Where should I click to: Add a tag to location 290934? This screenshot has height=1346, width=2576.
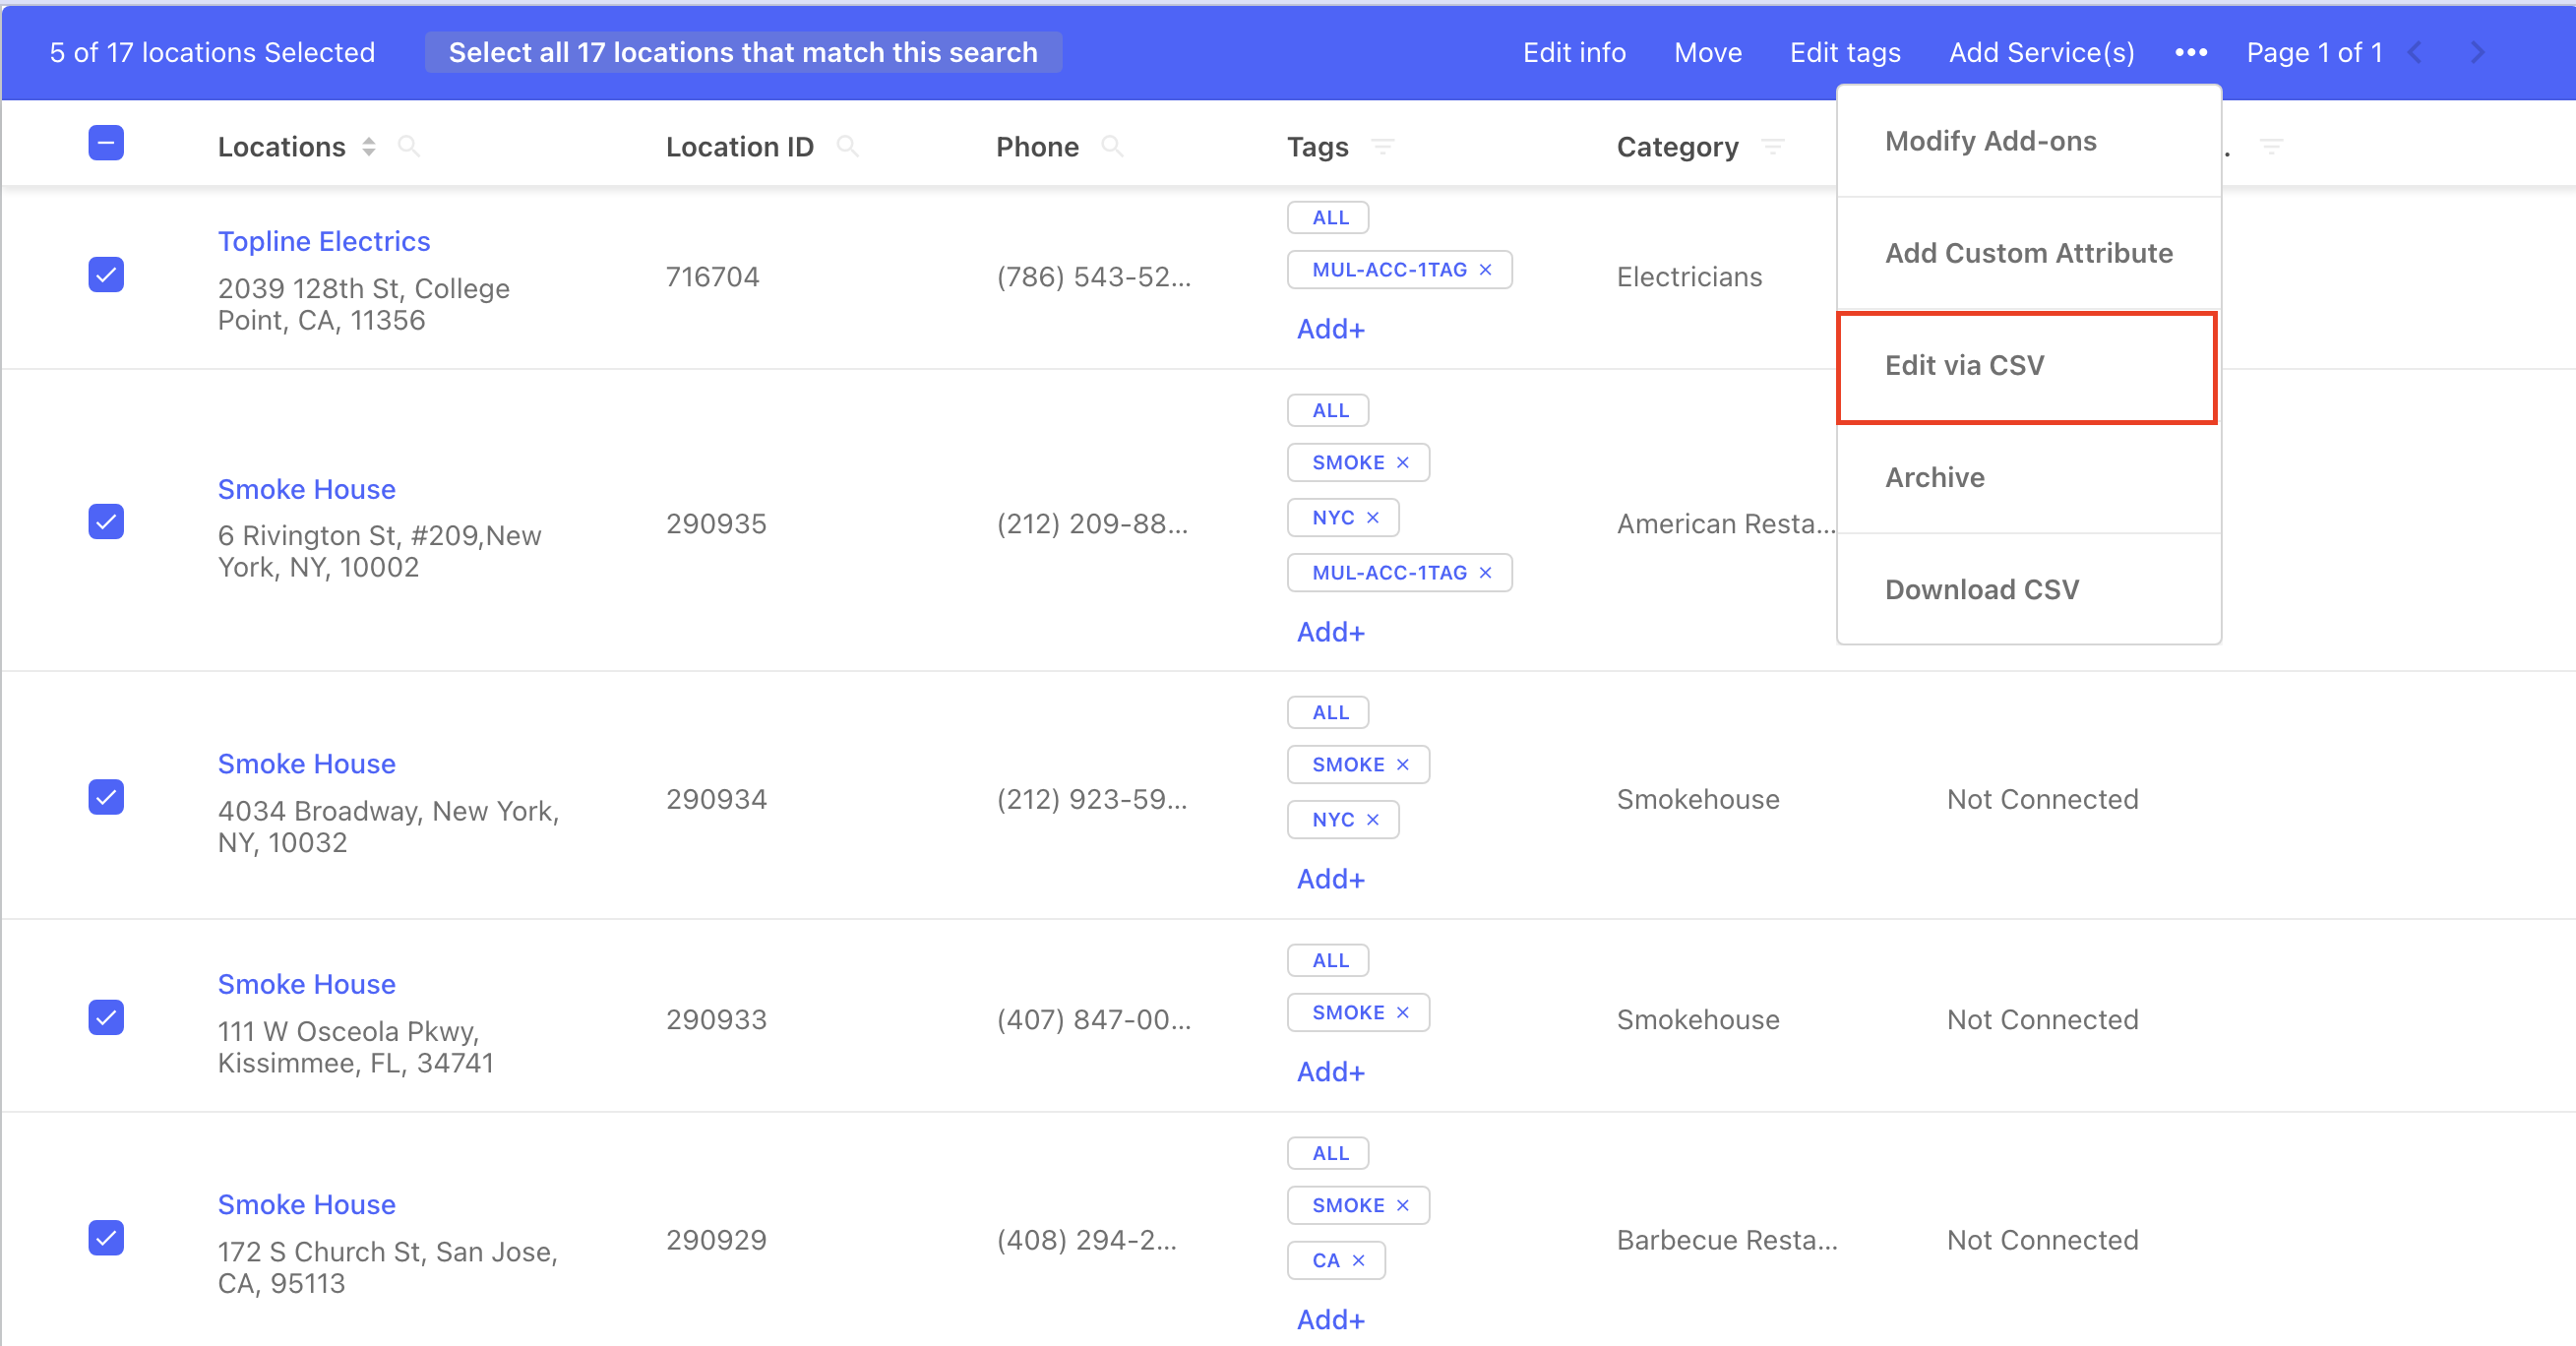click(1330, 879)
